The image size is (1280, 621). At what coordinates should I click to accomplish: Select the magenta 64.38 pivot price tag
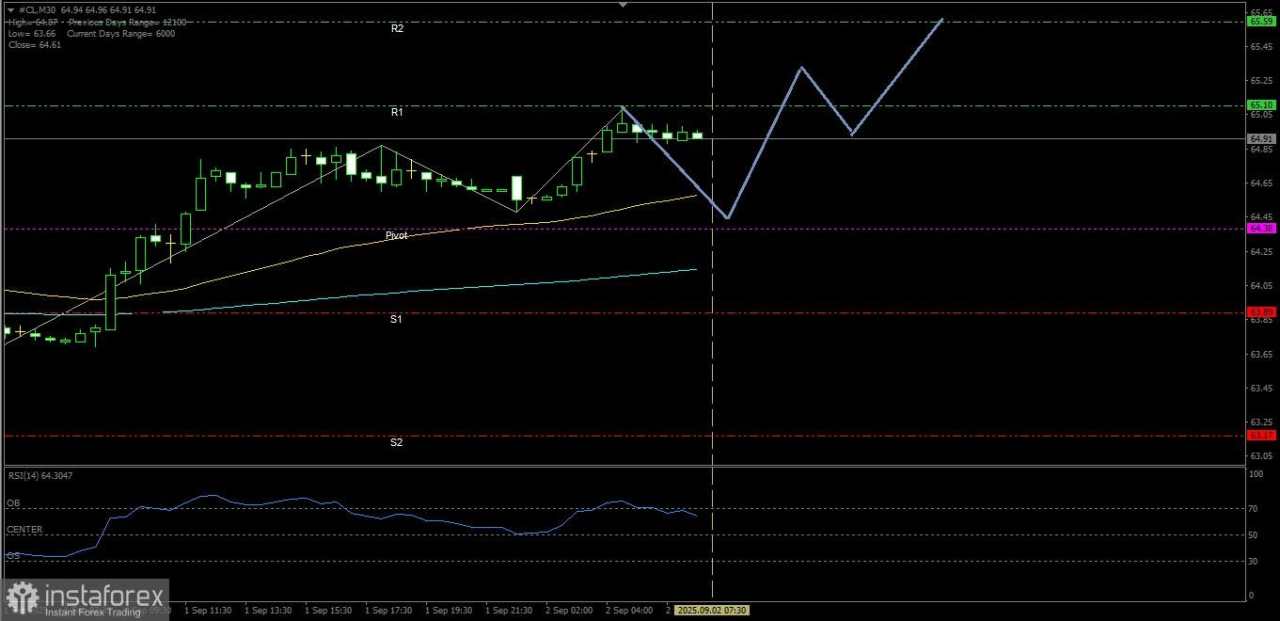(1261, 228)
